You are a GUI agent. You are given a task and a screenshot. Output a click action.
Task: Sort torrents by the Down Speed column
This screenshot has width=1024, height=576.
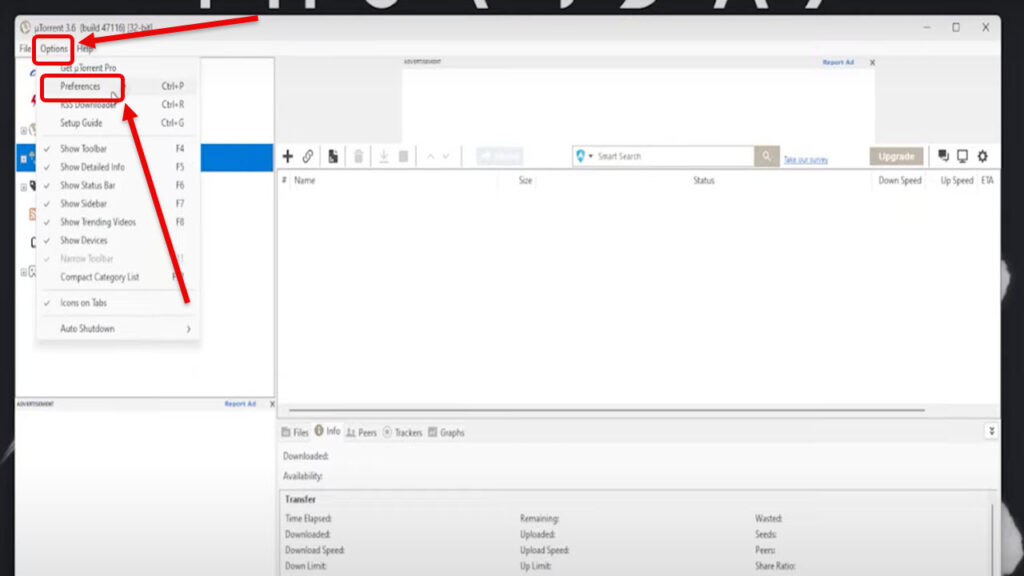click(899, 180)
